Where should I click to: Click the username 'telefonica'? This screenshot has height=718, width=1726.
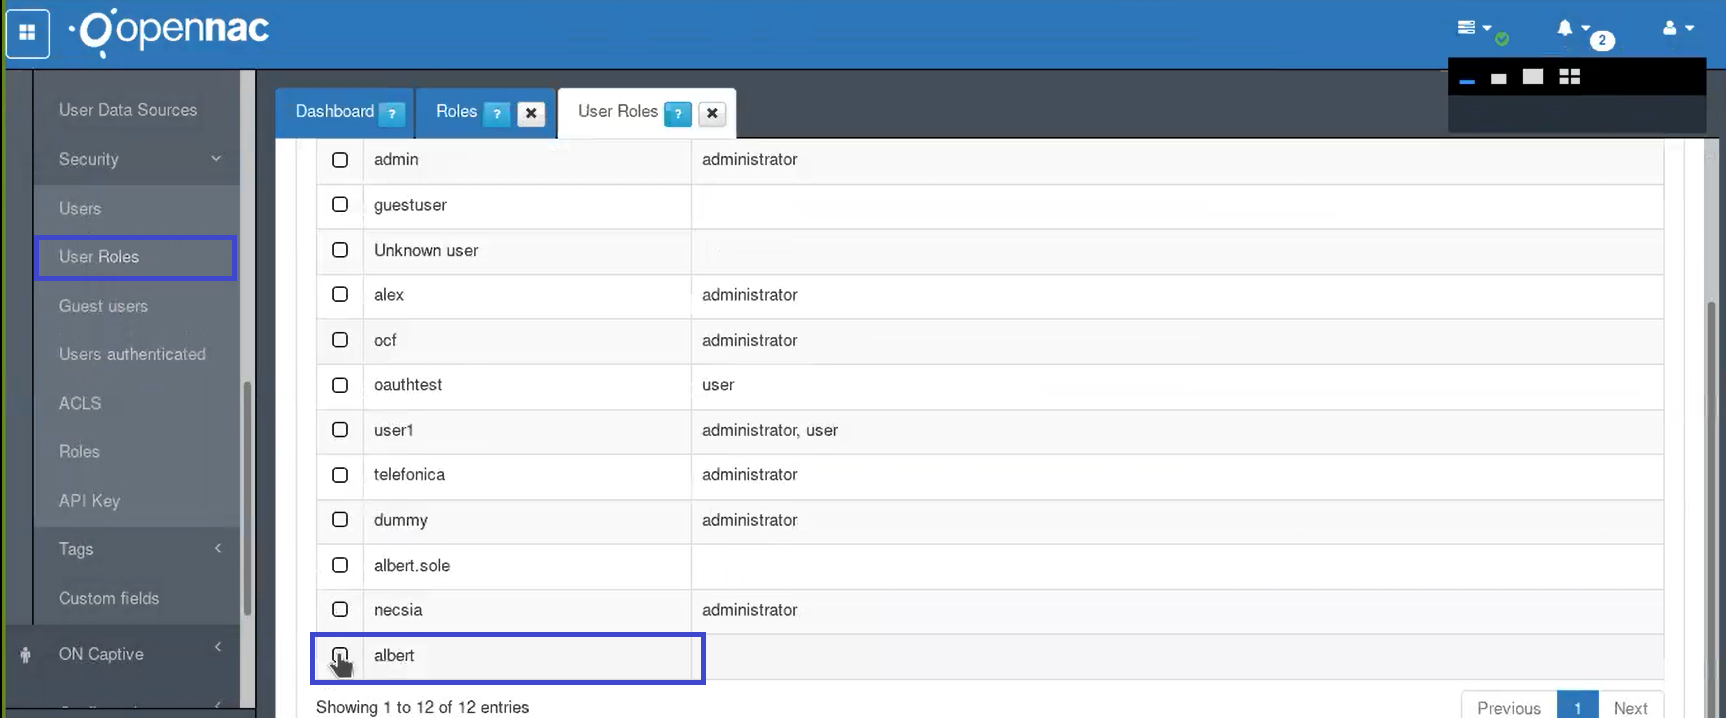[x=409, y=475]
